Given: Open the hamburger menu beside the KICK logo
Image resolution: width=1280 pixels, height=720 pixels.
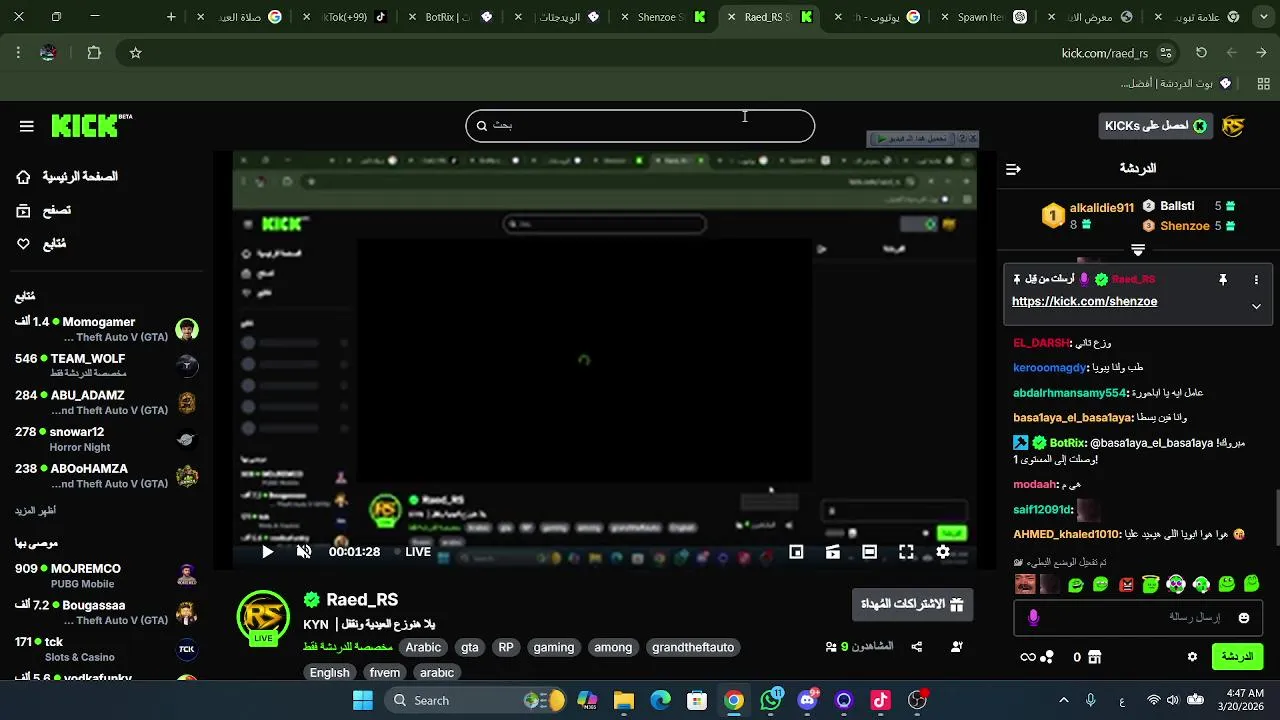Looking at the screenshot, I should point(27,126).
